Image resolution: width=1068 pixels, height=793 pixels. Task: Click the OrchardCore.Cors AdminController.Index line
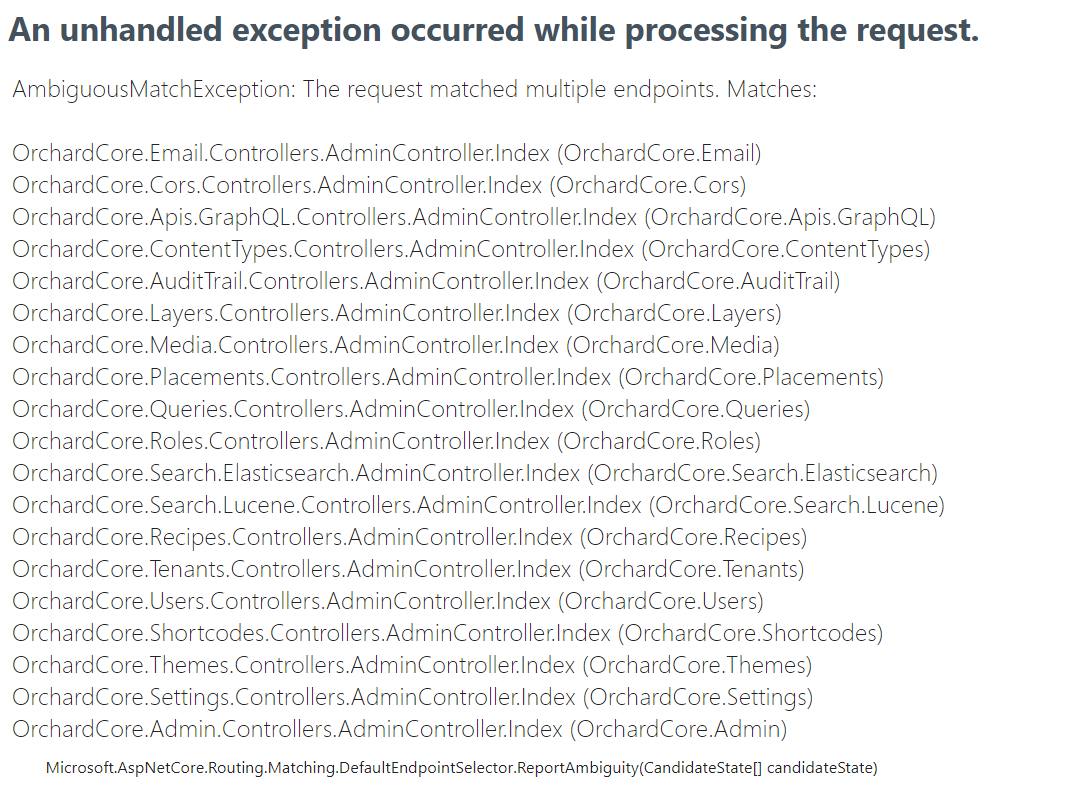(x=379, y=186)
